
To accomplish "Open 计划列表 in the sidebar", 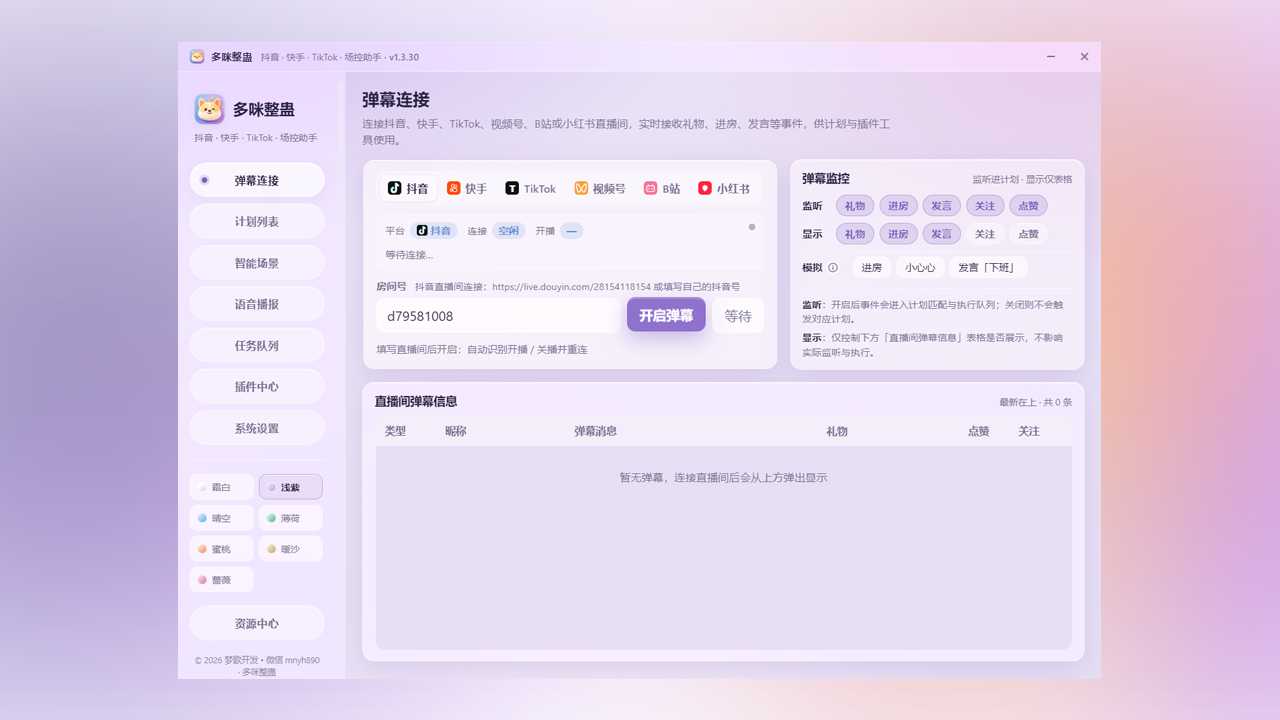I will [257, 222].
